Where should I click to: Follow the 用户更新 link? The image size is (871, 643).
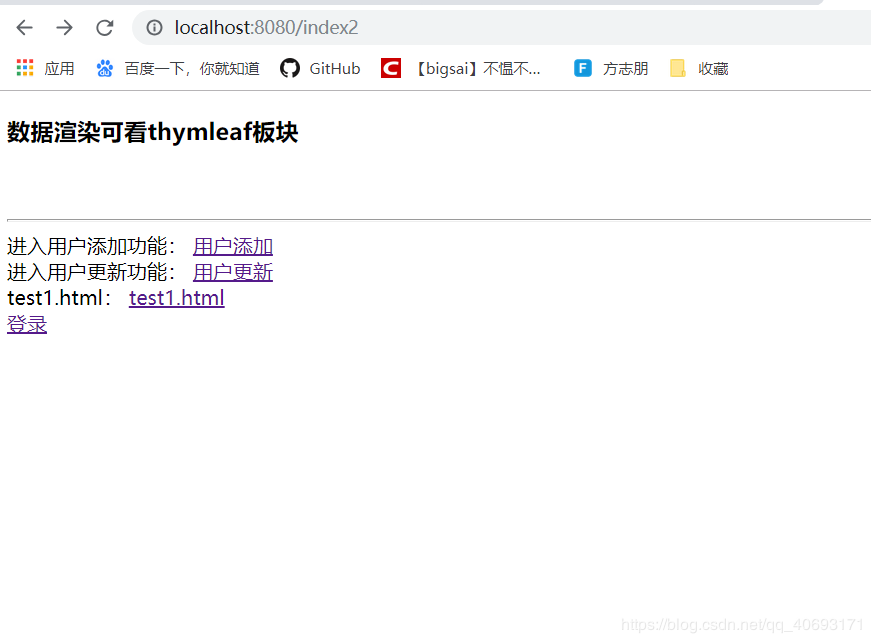pos(233,272)
